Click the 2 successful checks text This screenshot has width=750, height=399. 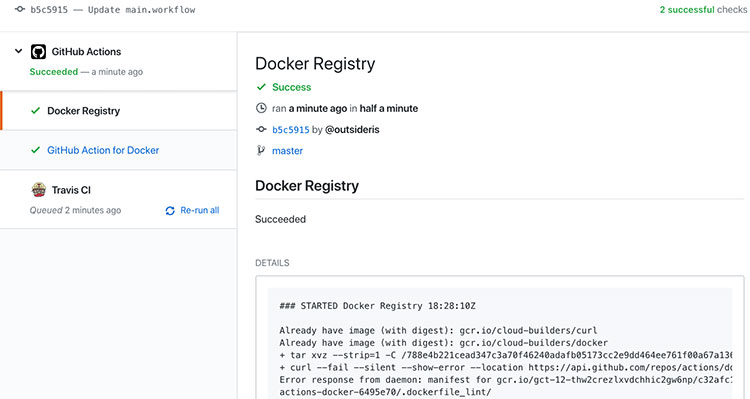[x=703, y=10]
